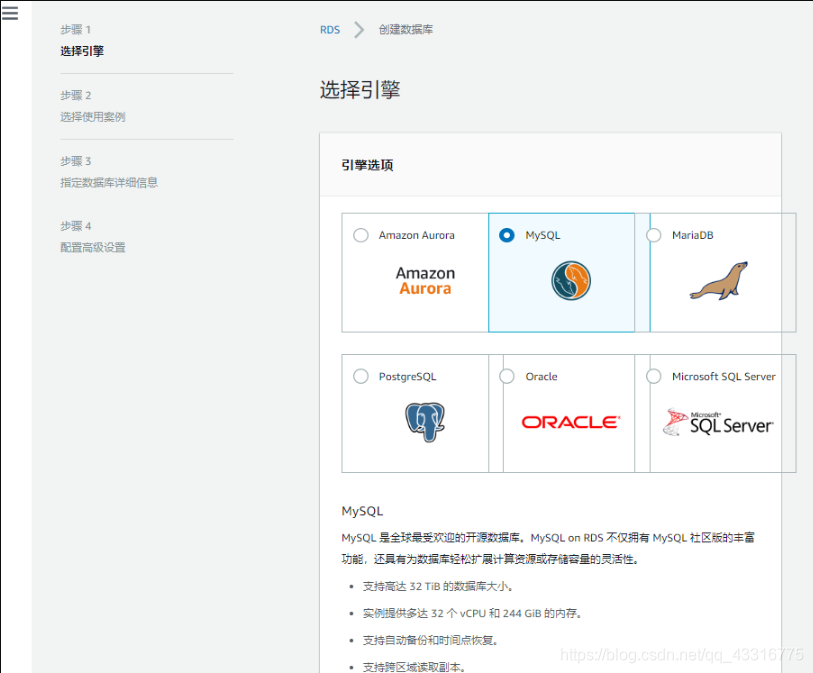Go to step 4 配置高级设置
813x673 pixels.
click(93, 247)
